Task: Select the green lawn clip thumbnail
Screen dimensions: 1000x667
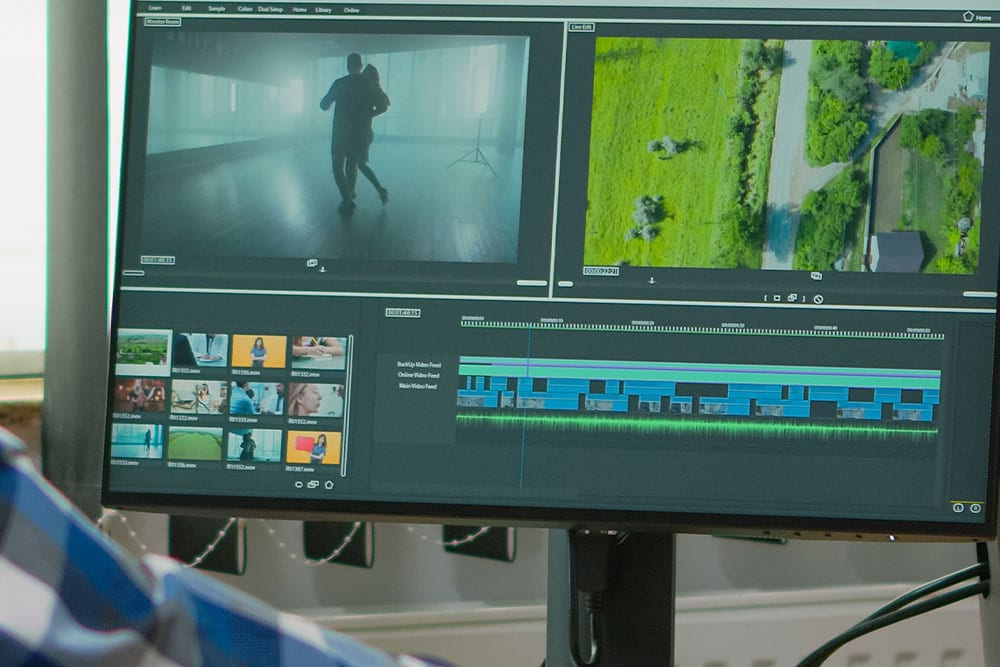Action: click(x=195, y=443)
